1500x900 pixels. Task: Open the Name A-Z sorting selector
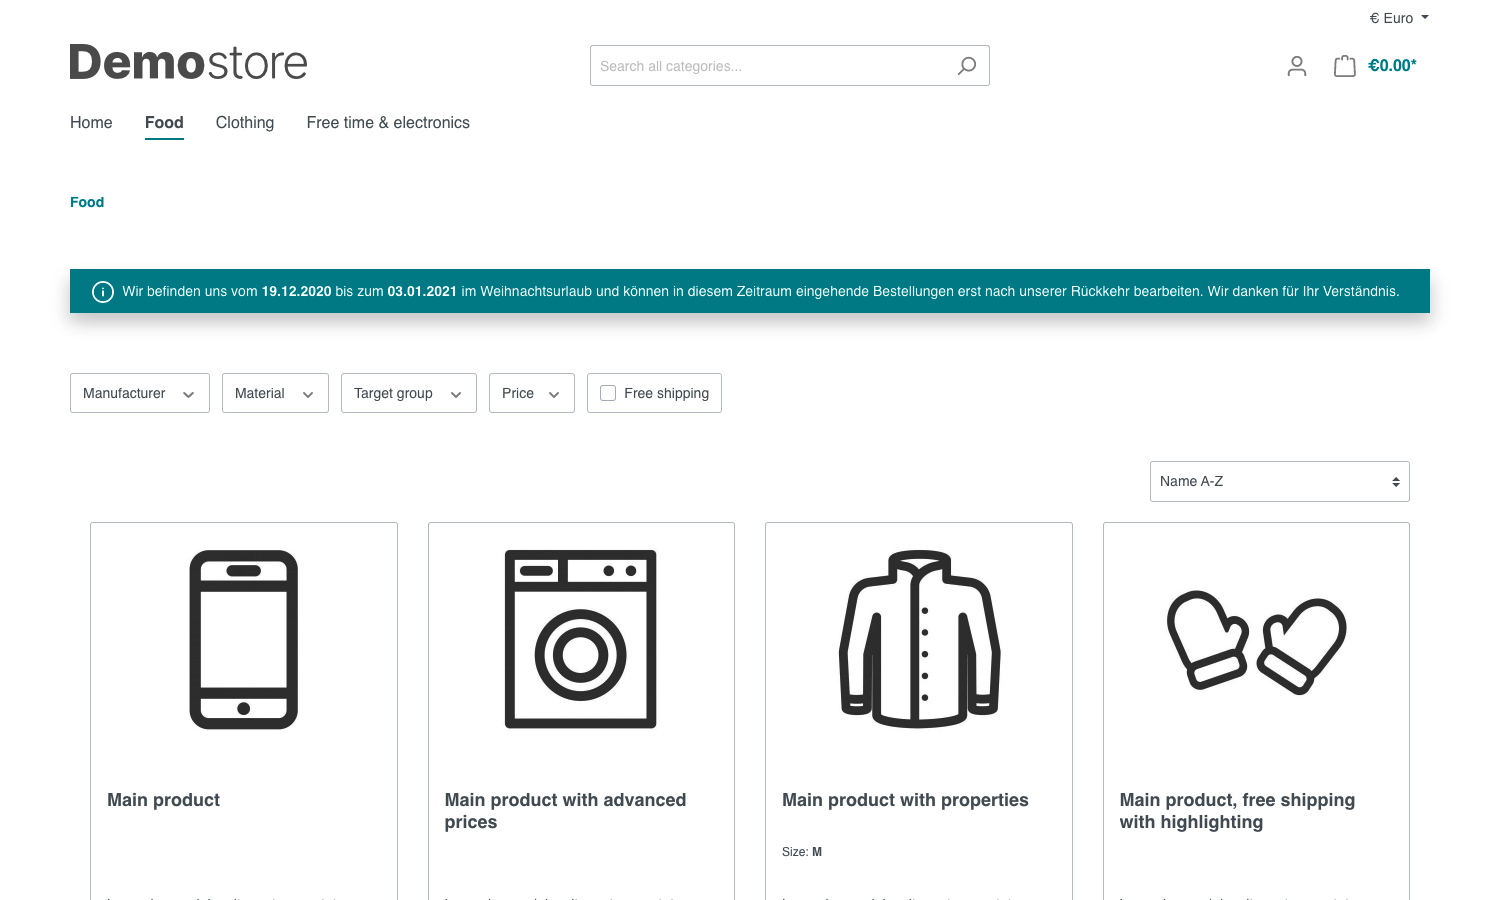(x=1279, y=482)
